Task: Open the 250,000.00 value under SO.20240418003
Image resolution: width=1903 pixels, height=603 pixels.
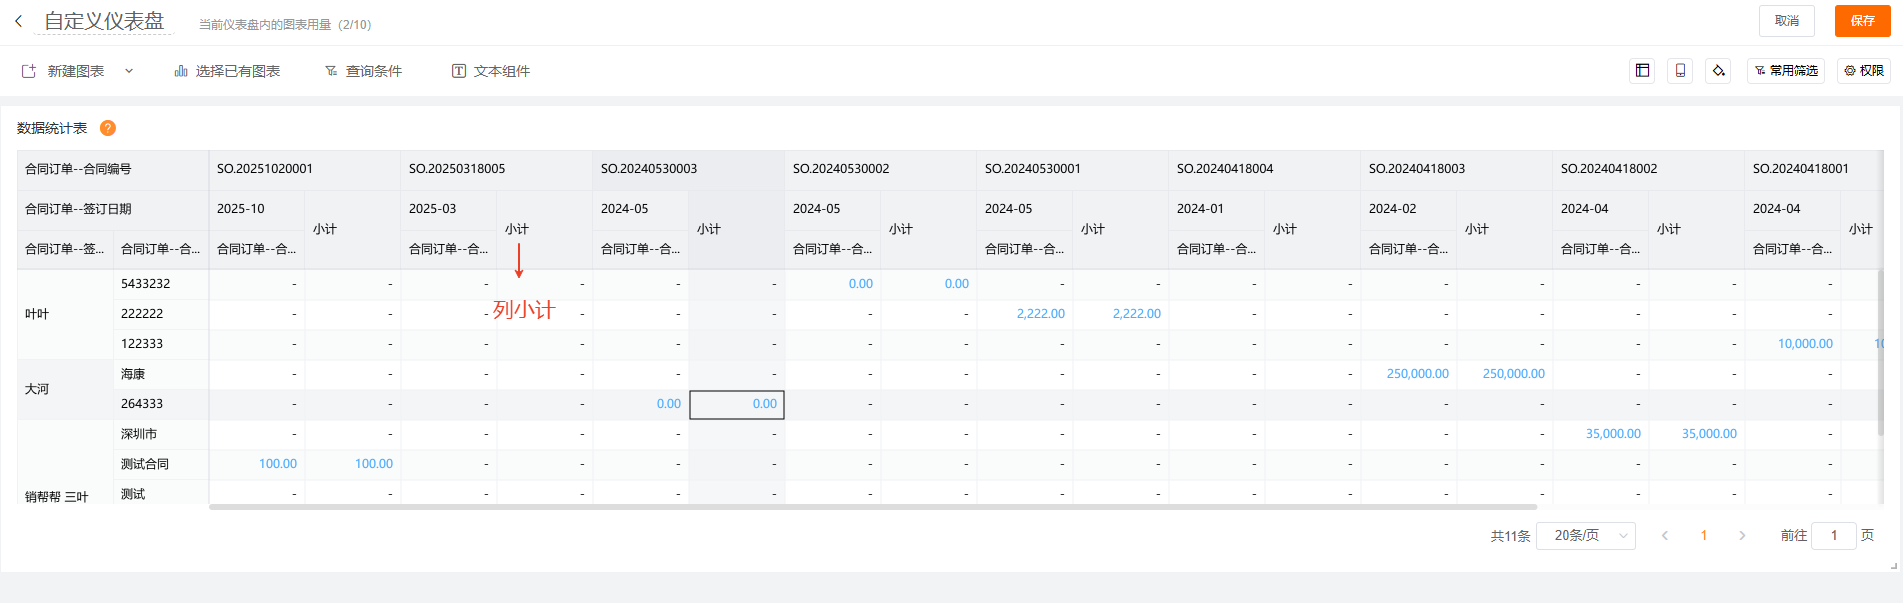Action: pyautogui.click(x=1417, y=374)
